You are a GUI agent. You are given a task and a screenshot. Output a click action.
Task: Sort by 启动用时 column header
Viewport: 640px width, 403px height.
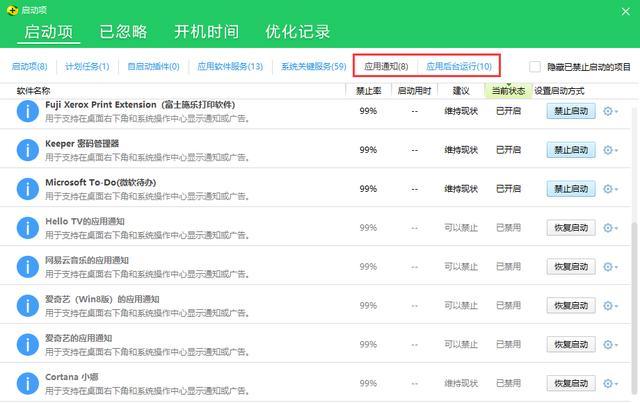(x=414, y=91)
